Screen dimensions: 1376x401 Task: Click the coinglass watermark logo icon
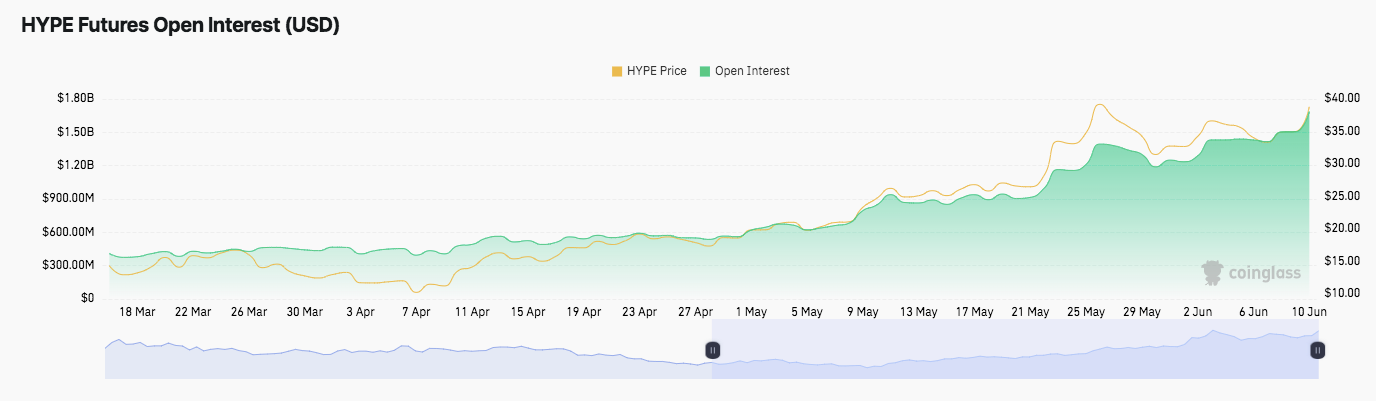tap(1213, 271)
